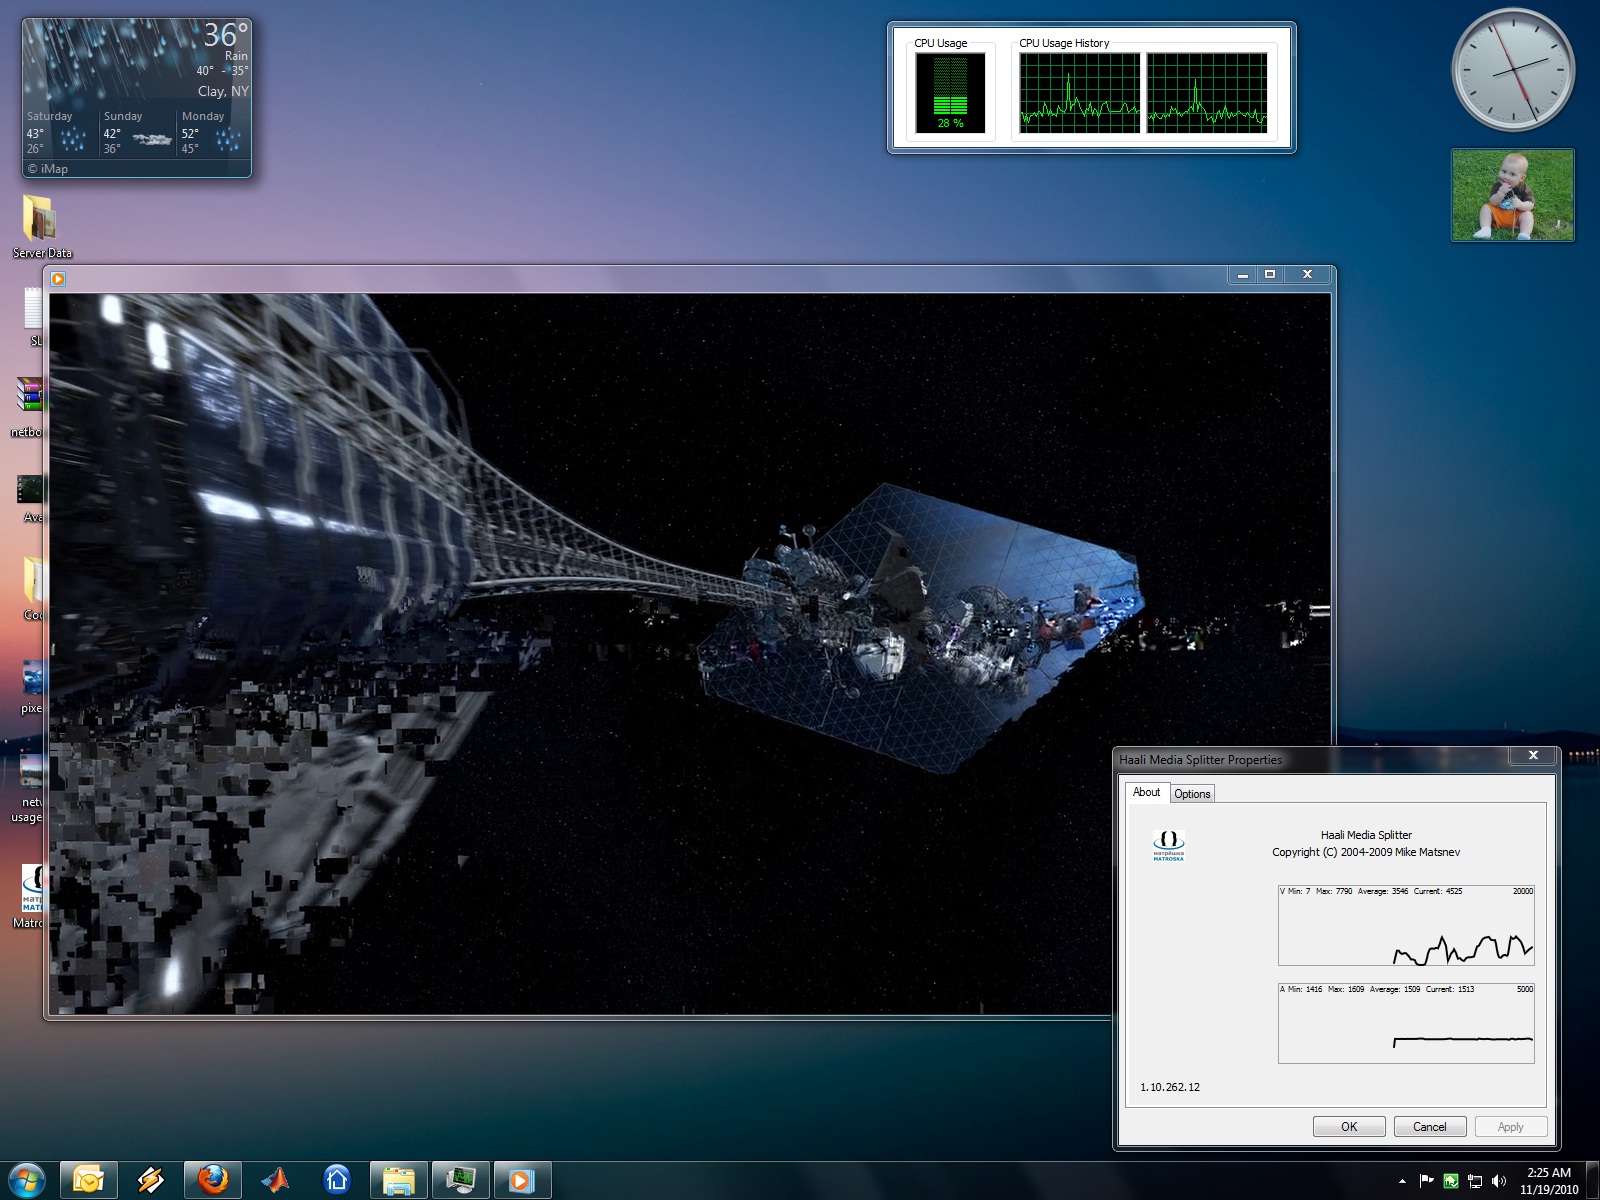Click the second CPU Usage History graph

pos(1207,93)
